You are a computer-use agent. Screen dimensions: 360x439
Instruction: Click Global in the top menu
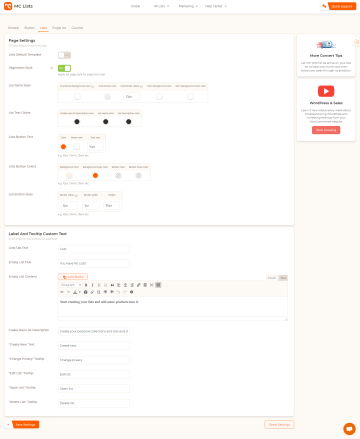click(135, 6)
